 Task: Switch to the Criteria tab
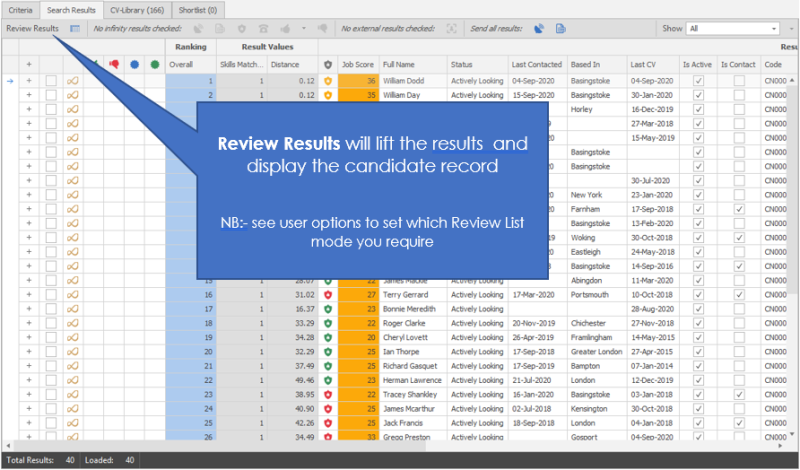click(x=22, y=9)
